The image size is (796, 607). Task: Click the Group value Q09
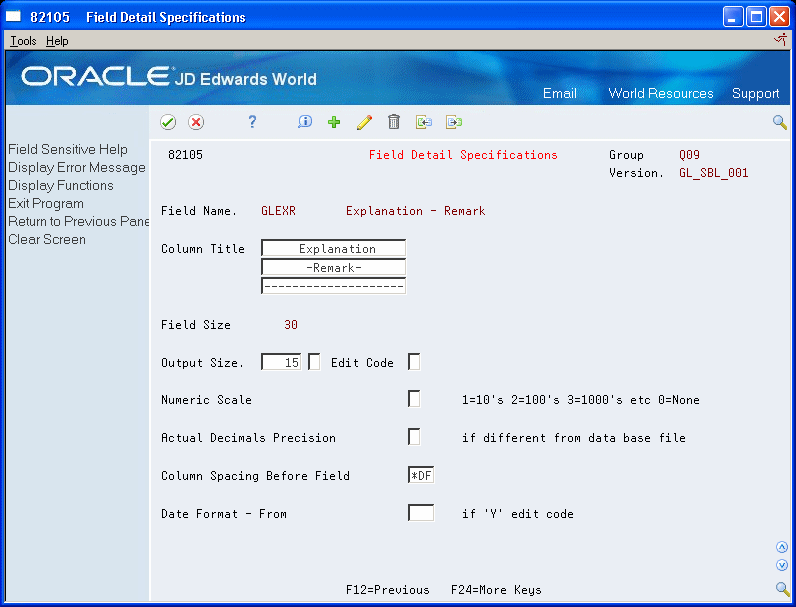pos(689,155)
